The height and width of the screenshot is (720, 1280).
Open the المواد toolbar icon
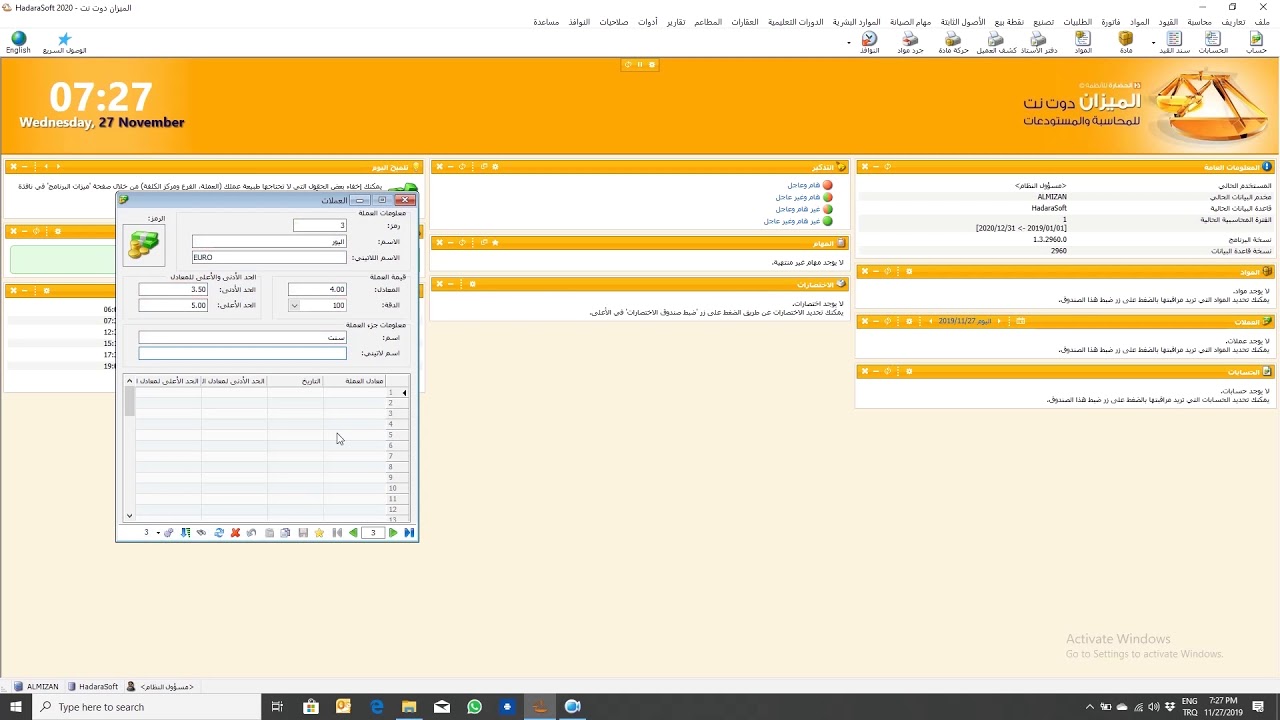coord(1083,42)
